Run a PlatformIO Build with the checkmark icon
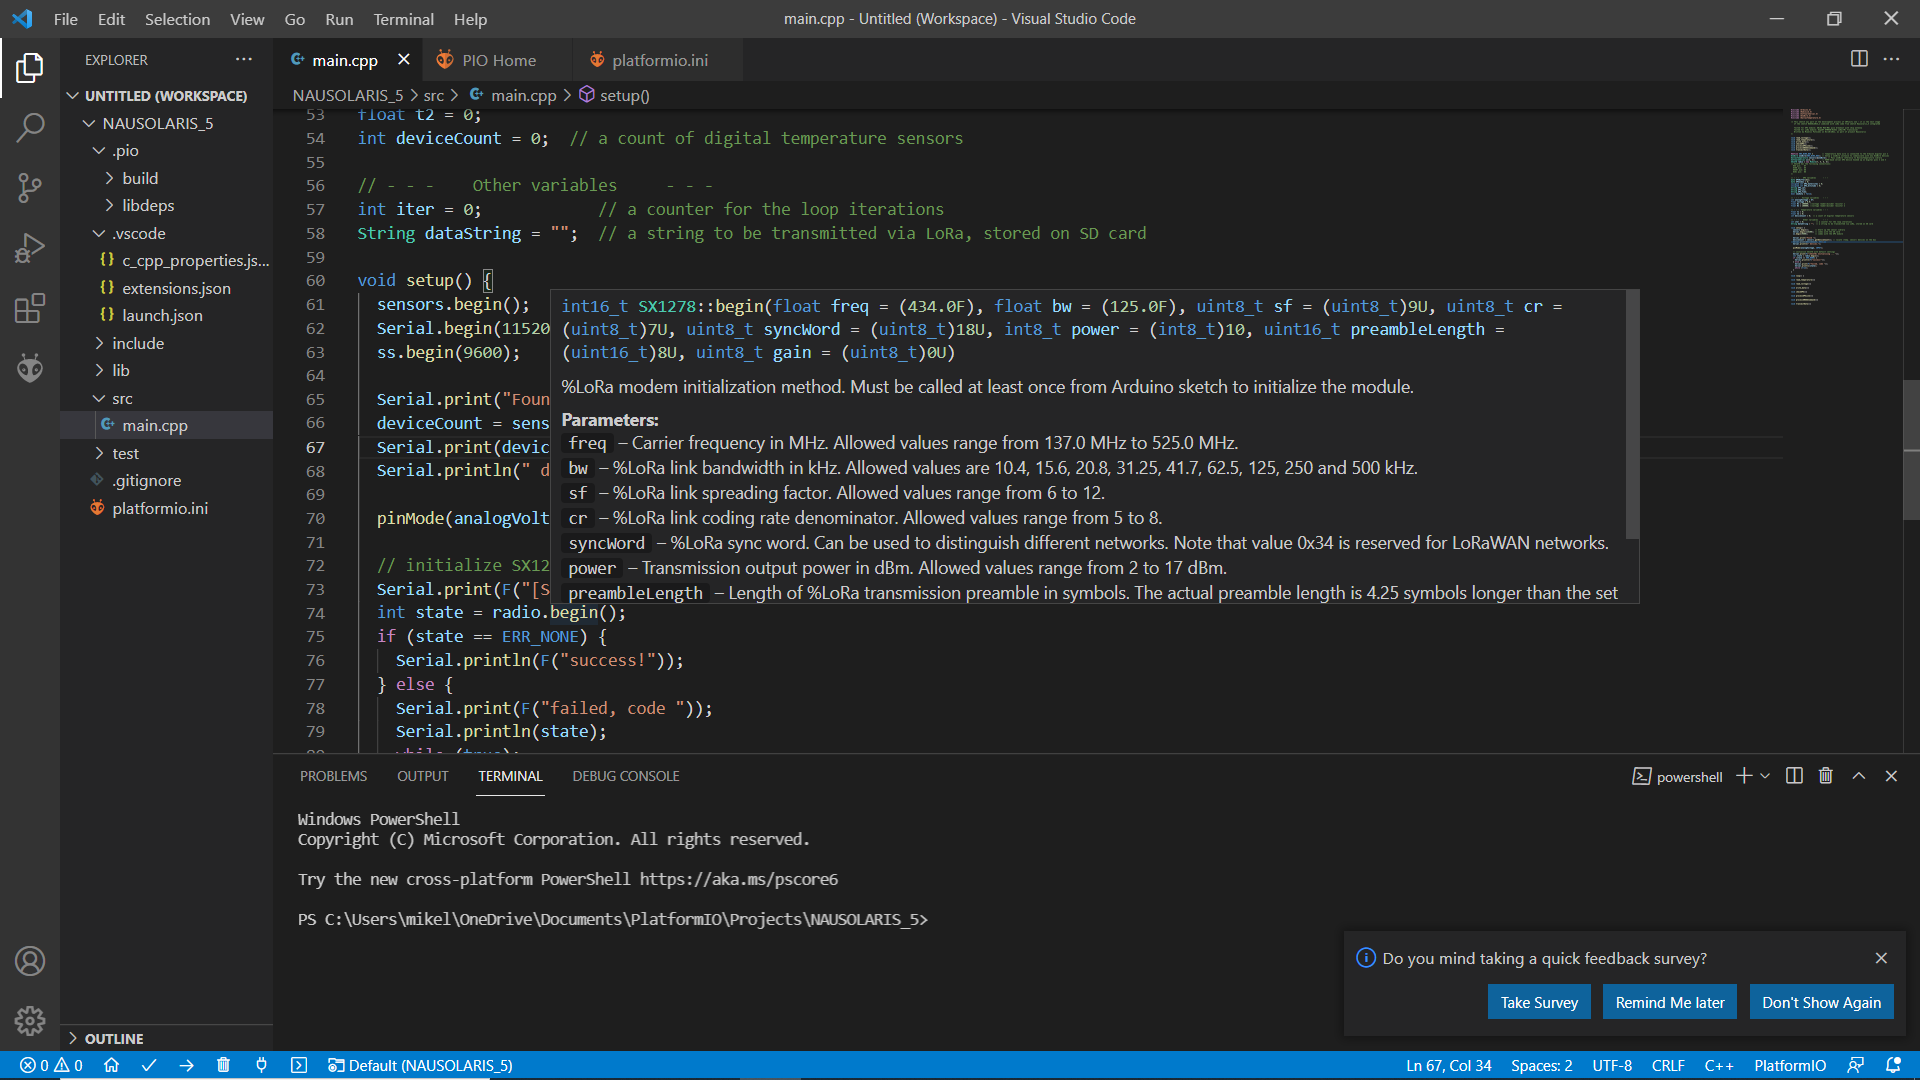Image resolution: width=1920 pixels, height=1080 pixels. pos(149,1065)
